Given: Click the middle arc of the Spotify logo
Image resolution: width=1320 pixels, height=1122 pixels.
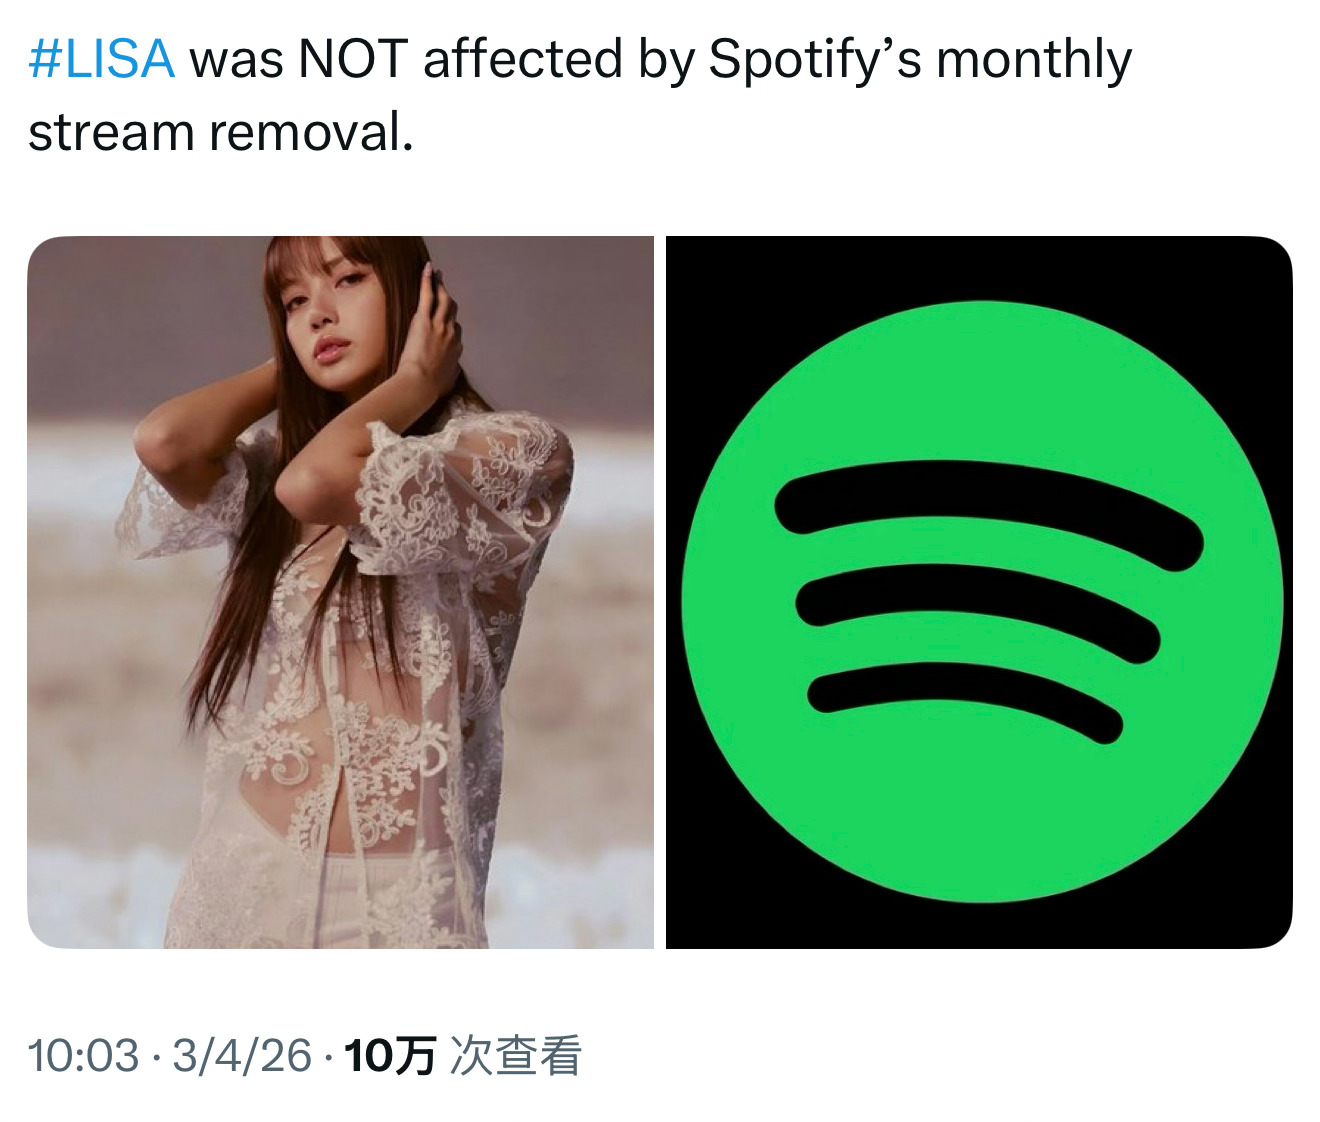Looking at the screenshot, I should 978,608.
